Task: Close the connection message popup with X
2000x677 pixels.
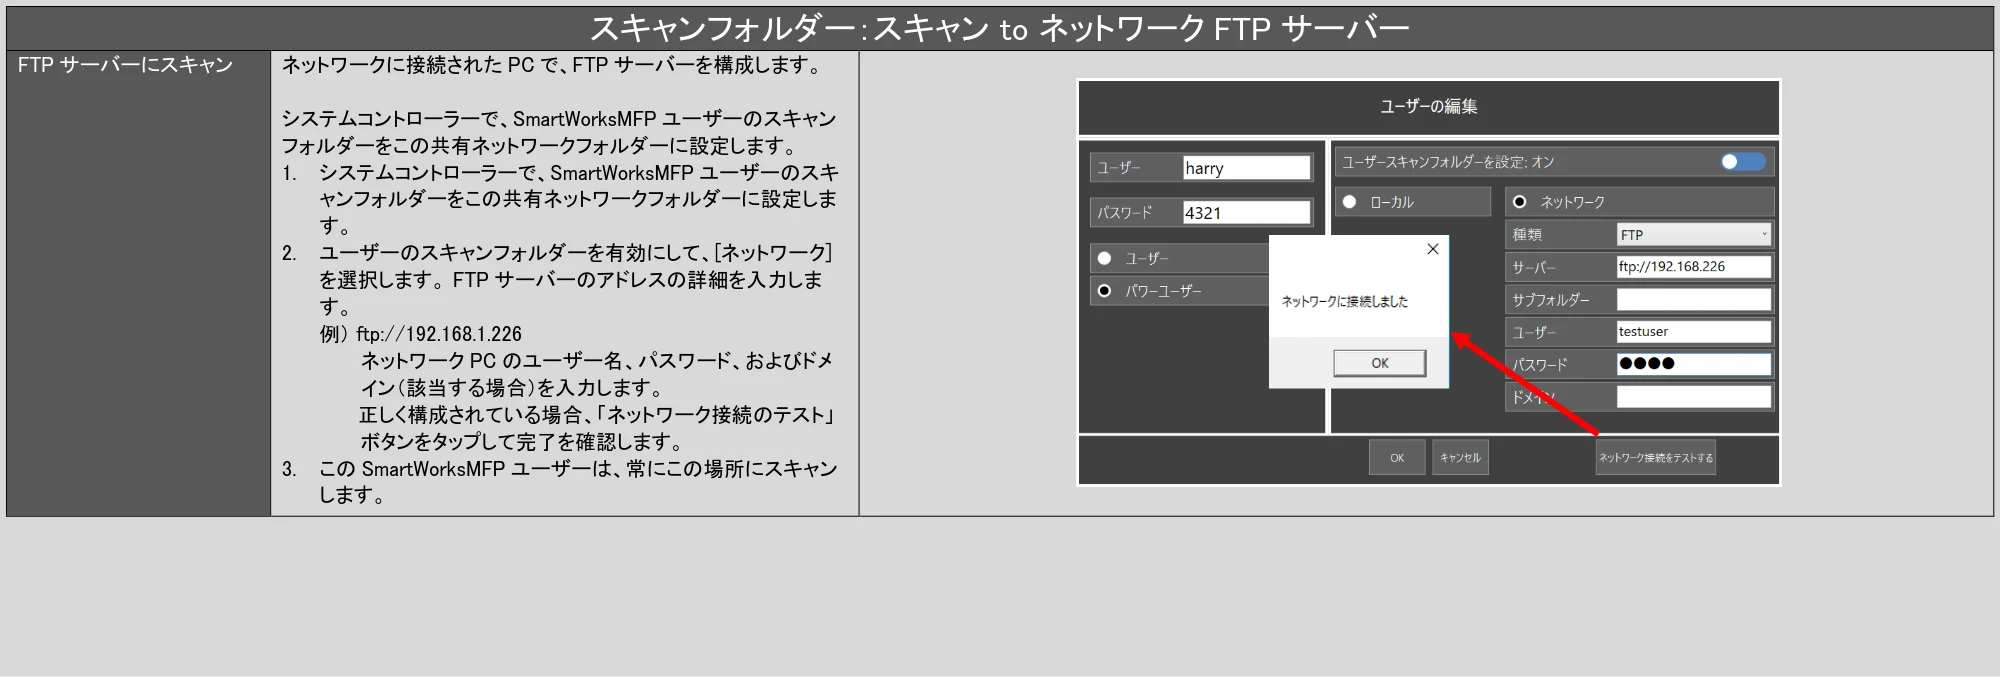Action: coord(1432,249)
